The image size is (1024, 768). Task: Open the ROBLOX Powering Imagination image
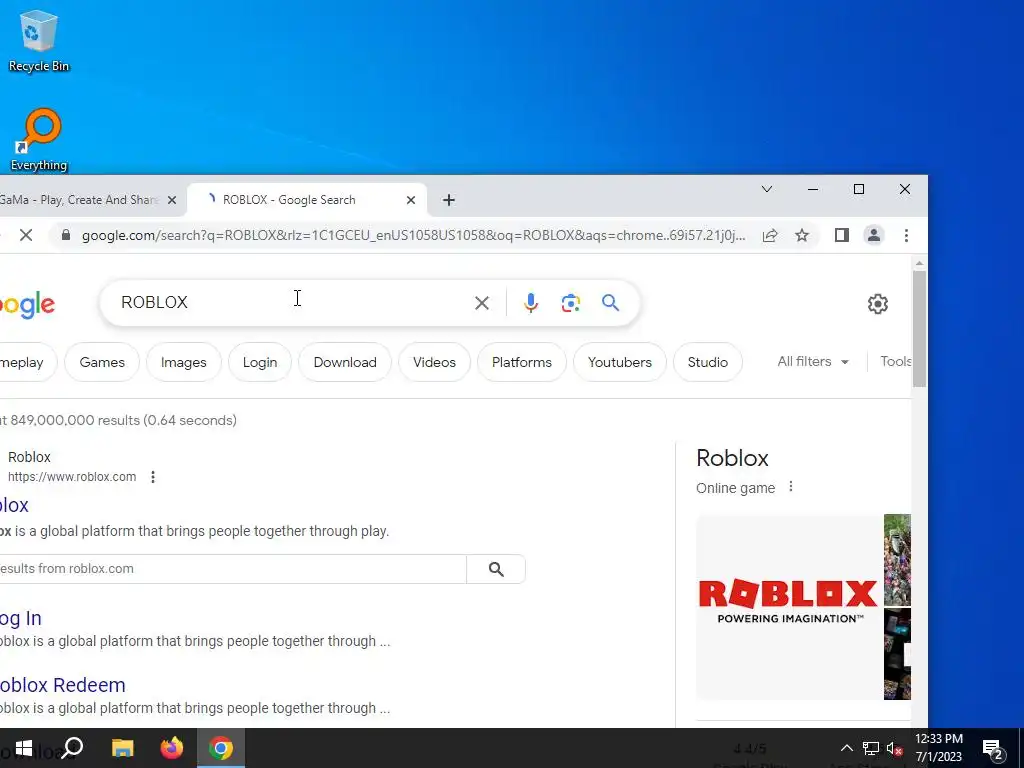(x=789, y=607)
